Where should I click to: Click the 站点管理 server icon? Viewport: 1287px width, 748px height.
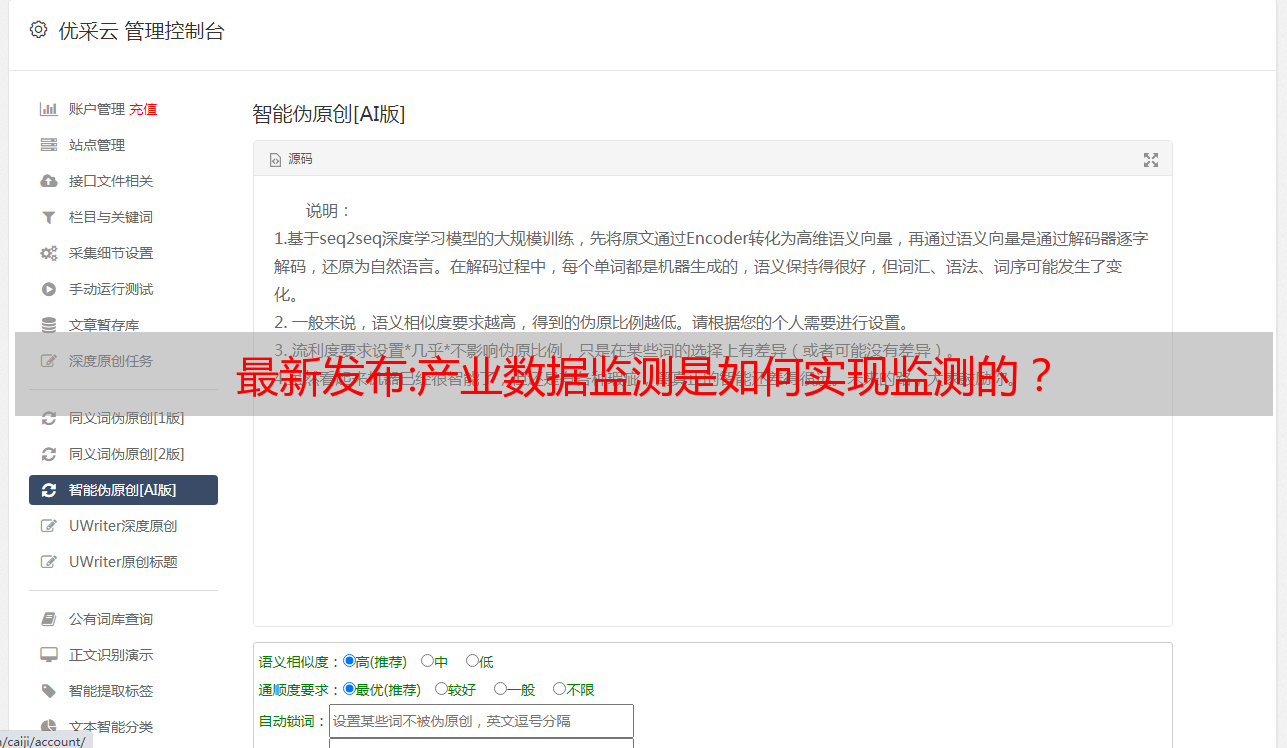pyautogui.click(x=48, y=145)
